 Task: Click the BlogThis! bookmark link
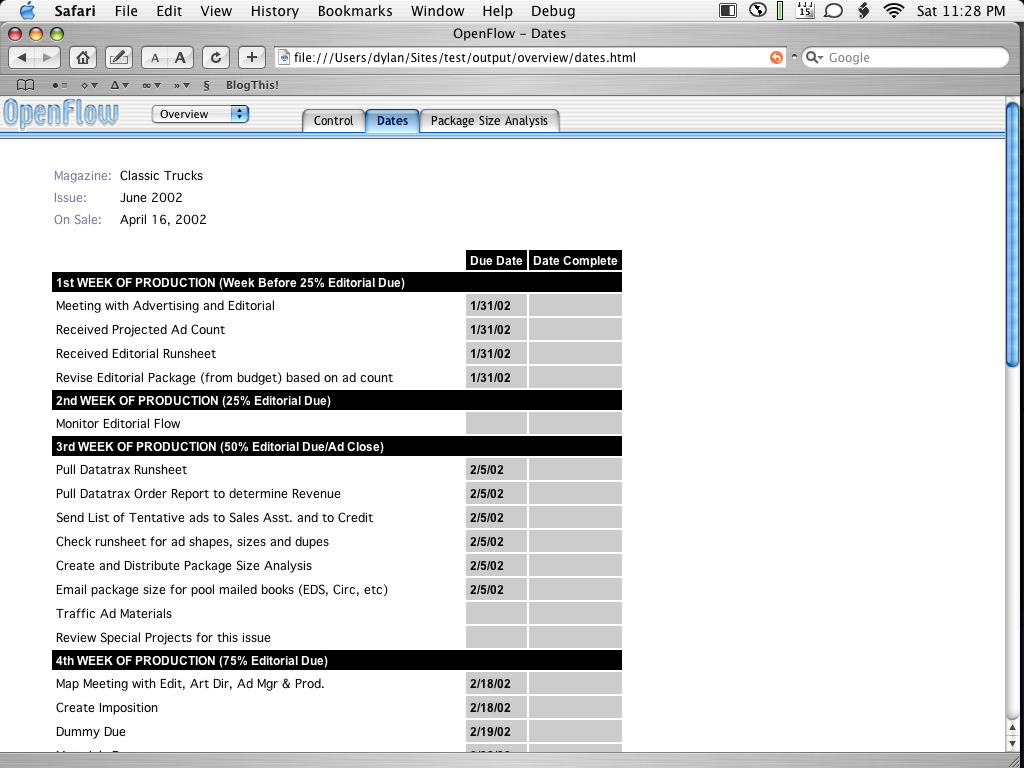pyautogui.click(x=252, y=85)
